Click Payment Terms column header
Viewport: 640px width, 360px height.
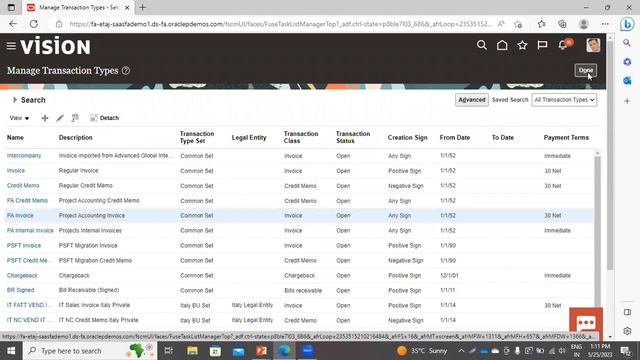566,138
